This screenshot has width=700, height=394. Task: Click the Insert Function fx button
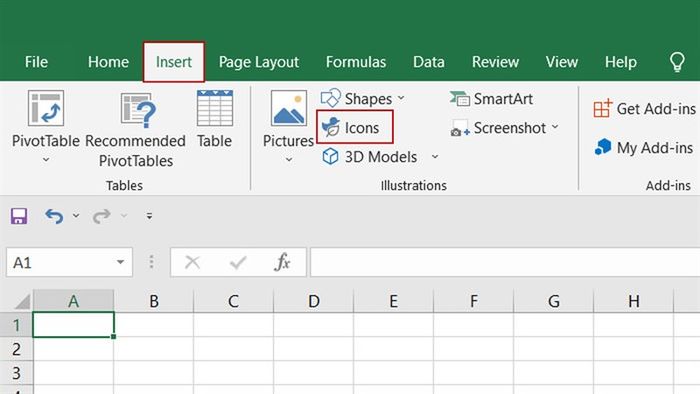282,262
